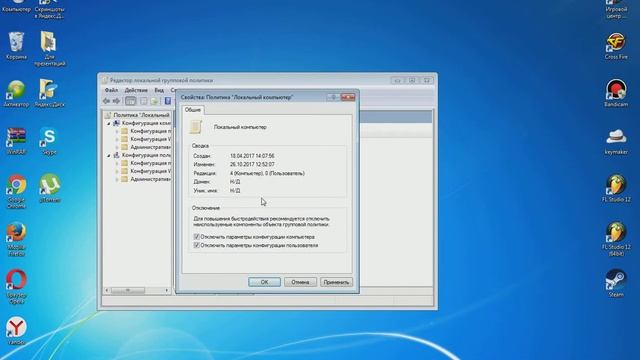Click the question mark help button in dialog title

coord(333,97)
